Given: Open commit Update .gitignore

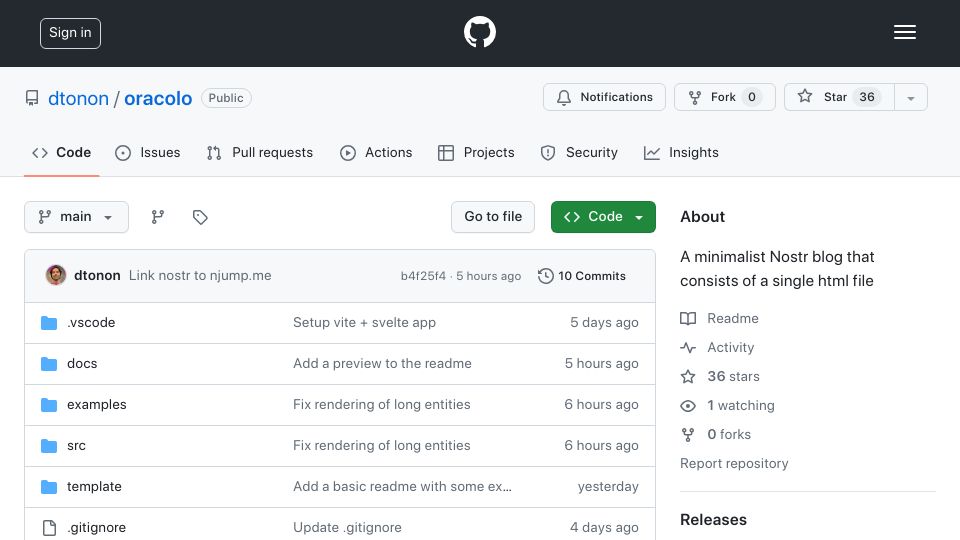Looking at the screenshot, I should [x=347, y=528].
